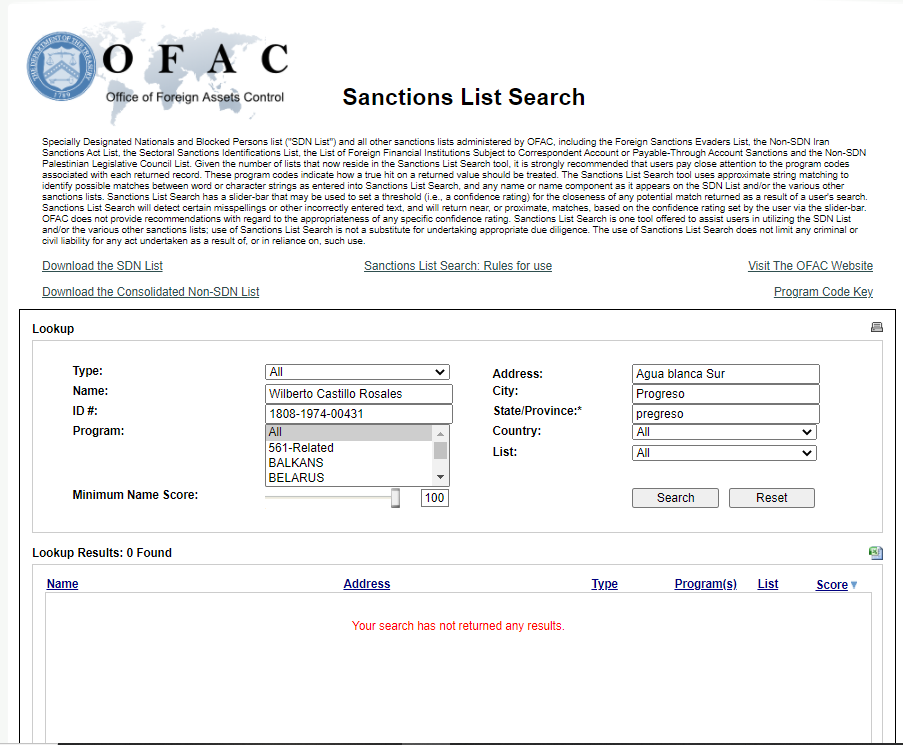Viewport: 903px width, 745px height.
Task: Click the printer icon in Lookup panel
Action: coord(877,327)
